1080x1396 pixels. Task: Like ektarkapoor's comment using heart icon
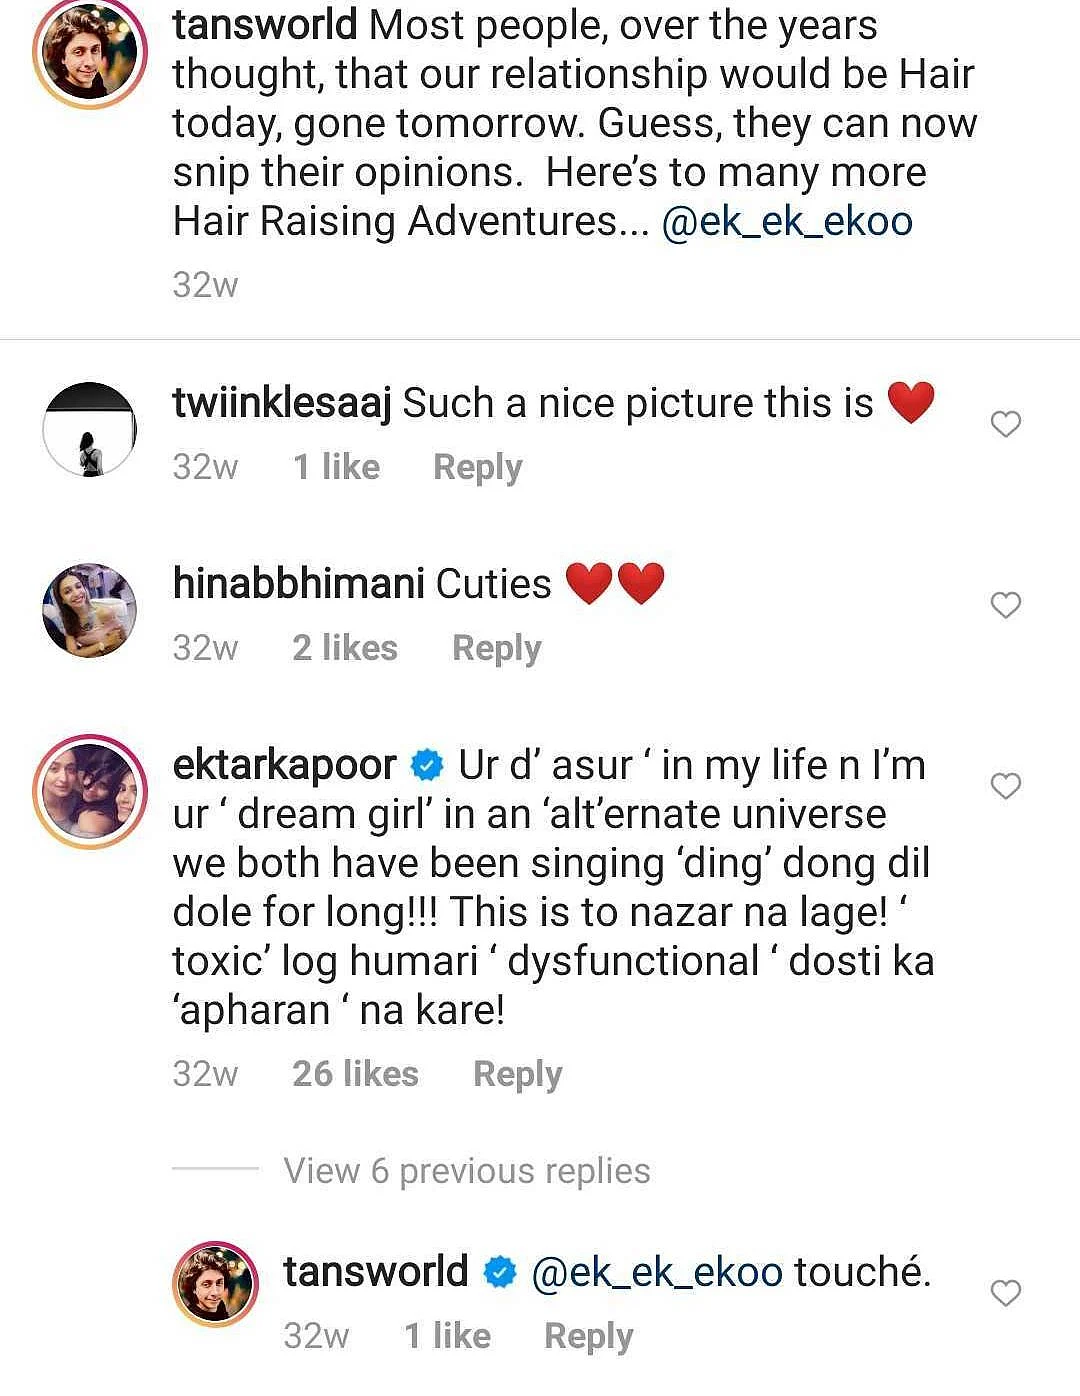point(1005,786)
